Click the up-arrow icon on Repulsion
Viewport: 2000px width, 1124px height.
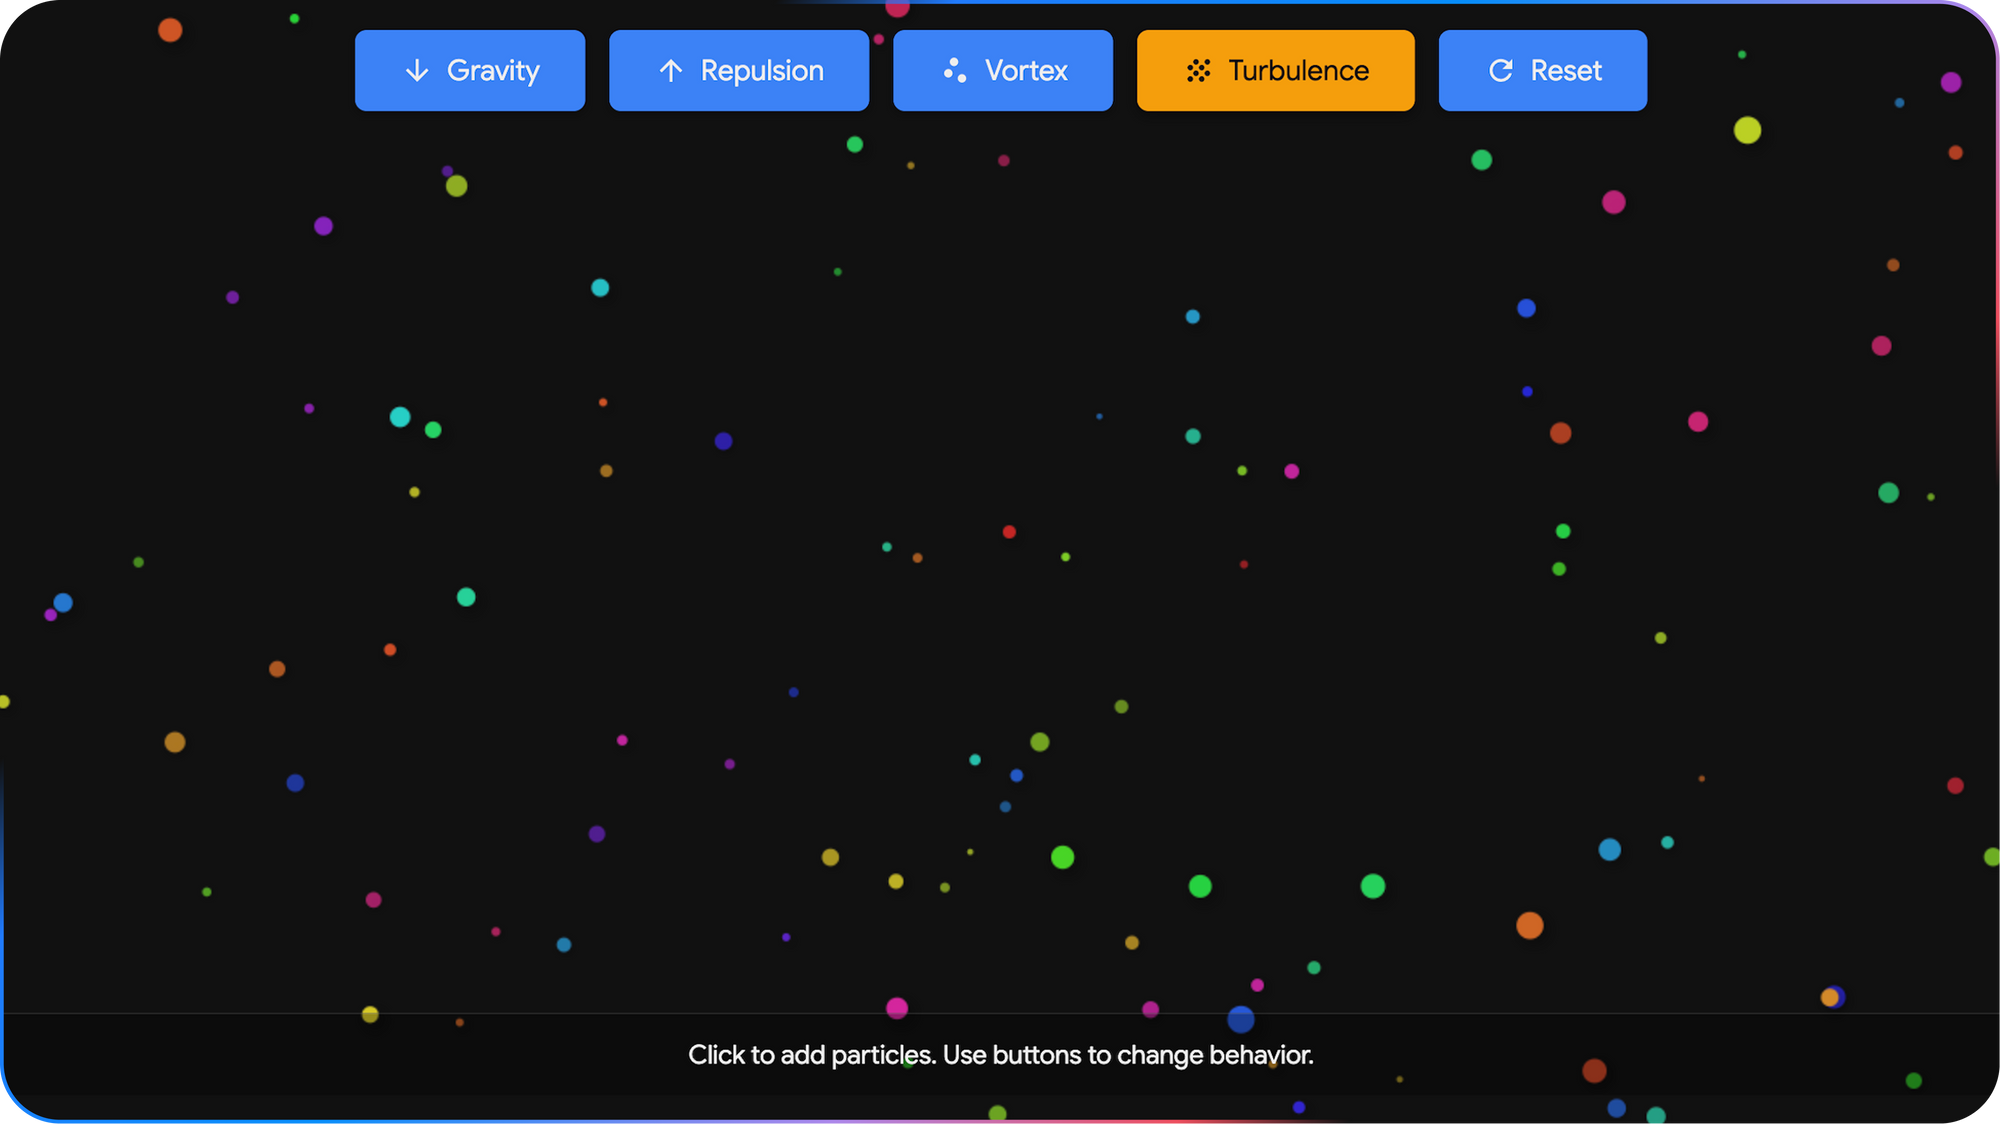click(671, 71)
